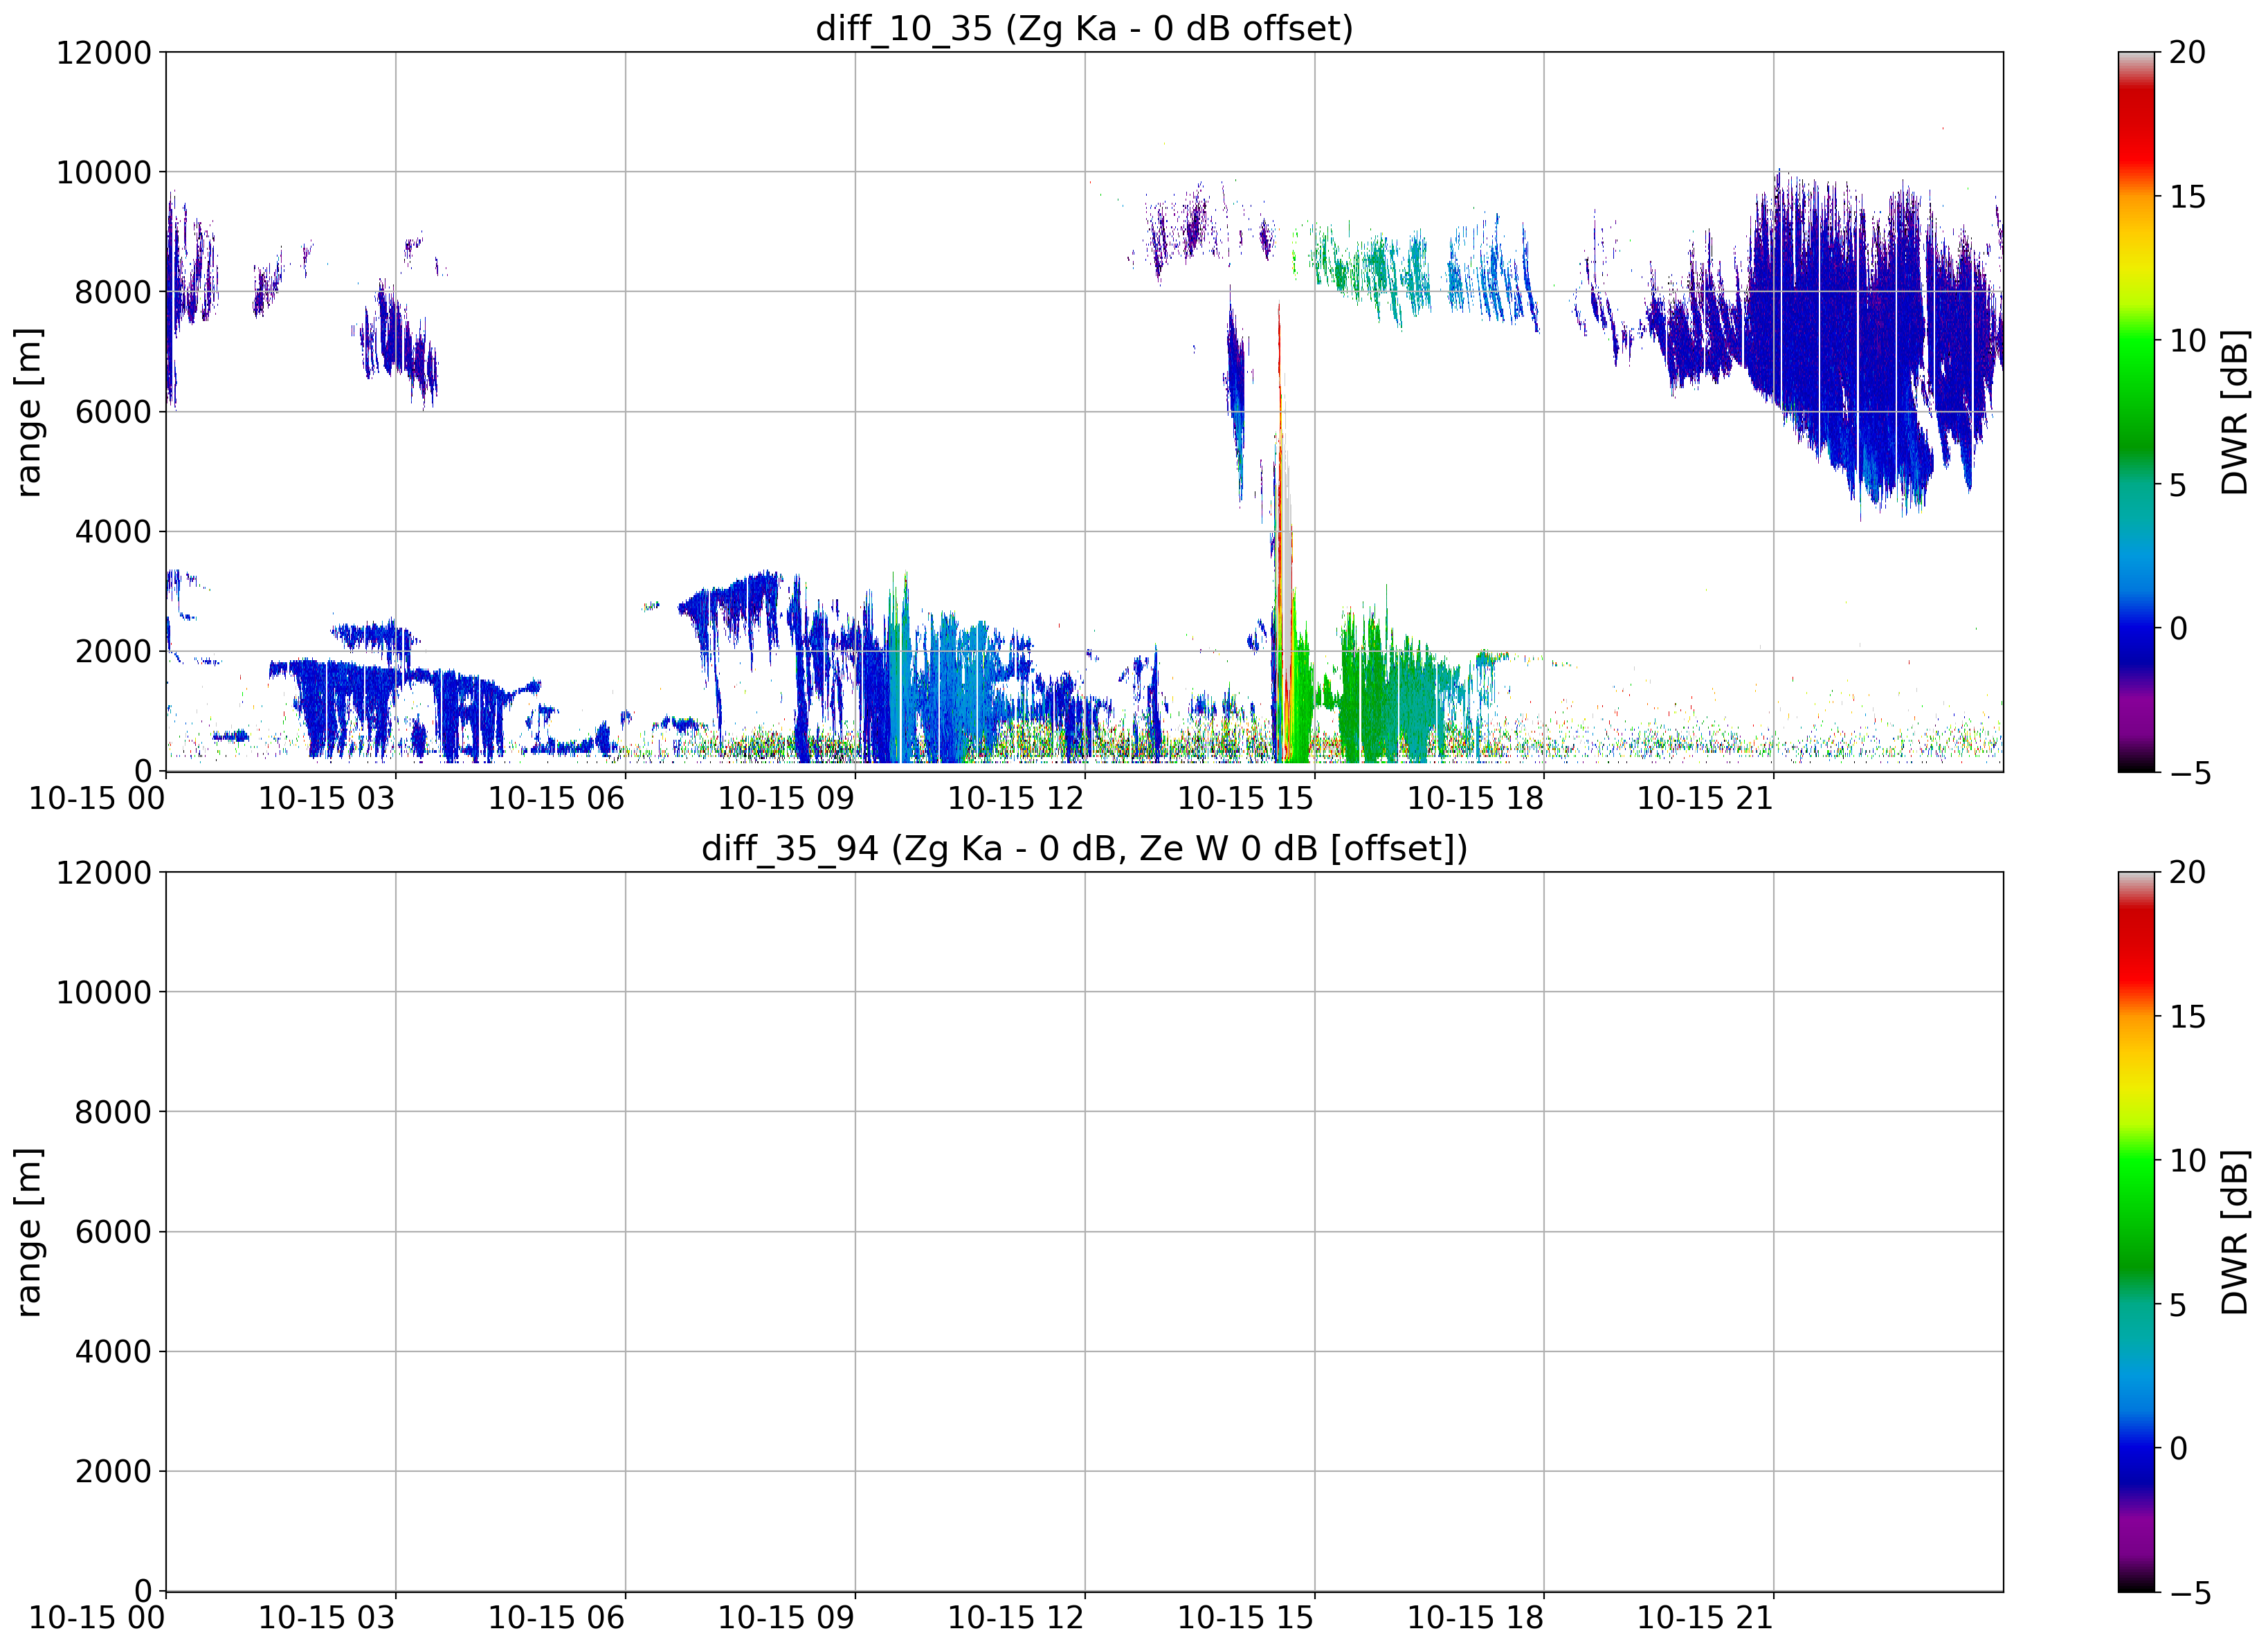Screen dimensions: 2268x1649
Task: Select the "10-15 15" time tick under the diff_35_94 plot
Action: tap(1245, 1618)
